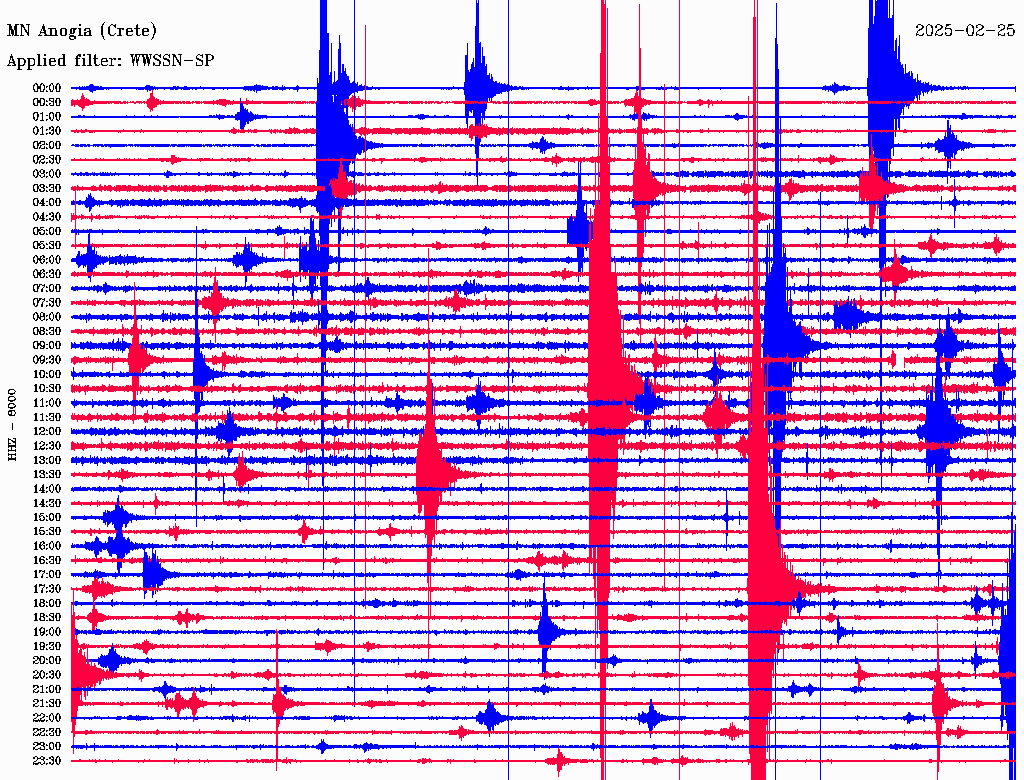This screenshot has width=1024, height=780.
Task: Select the 19:30 time label
Action: [46, 647]
